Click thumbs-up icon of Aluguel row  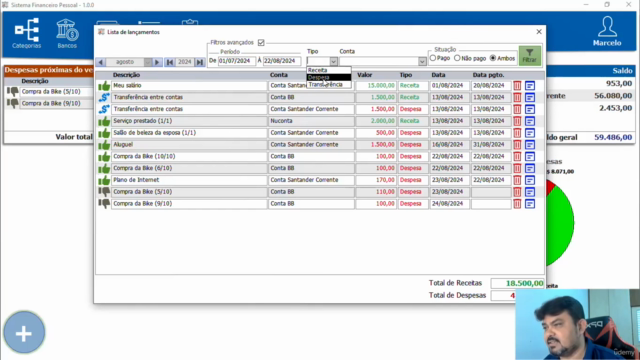point(104,144)
